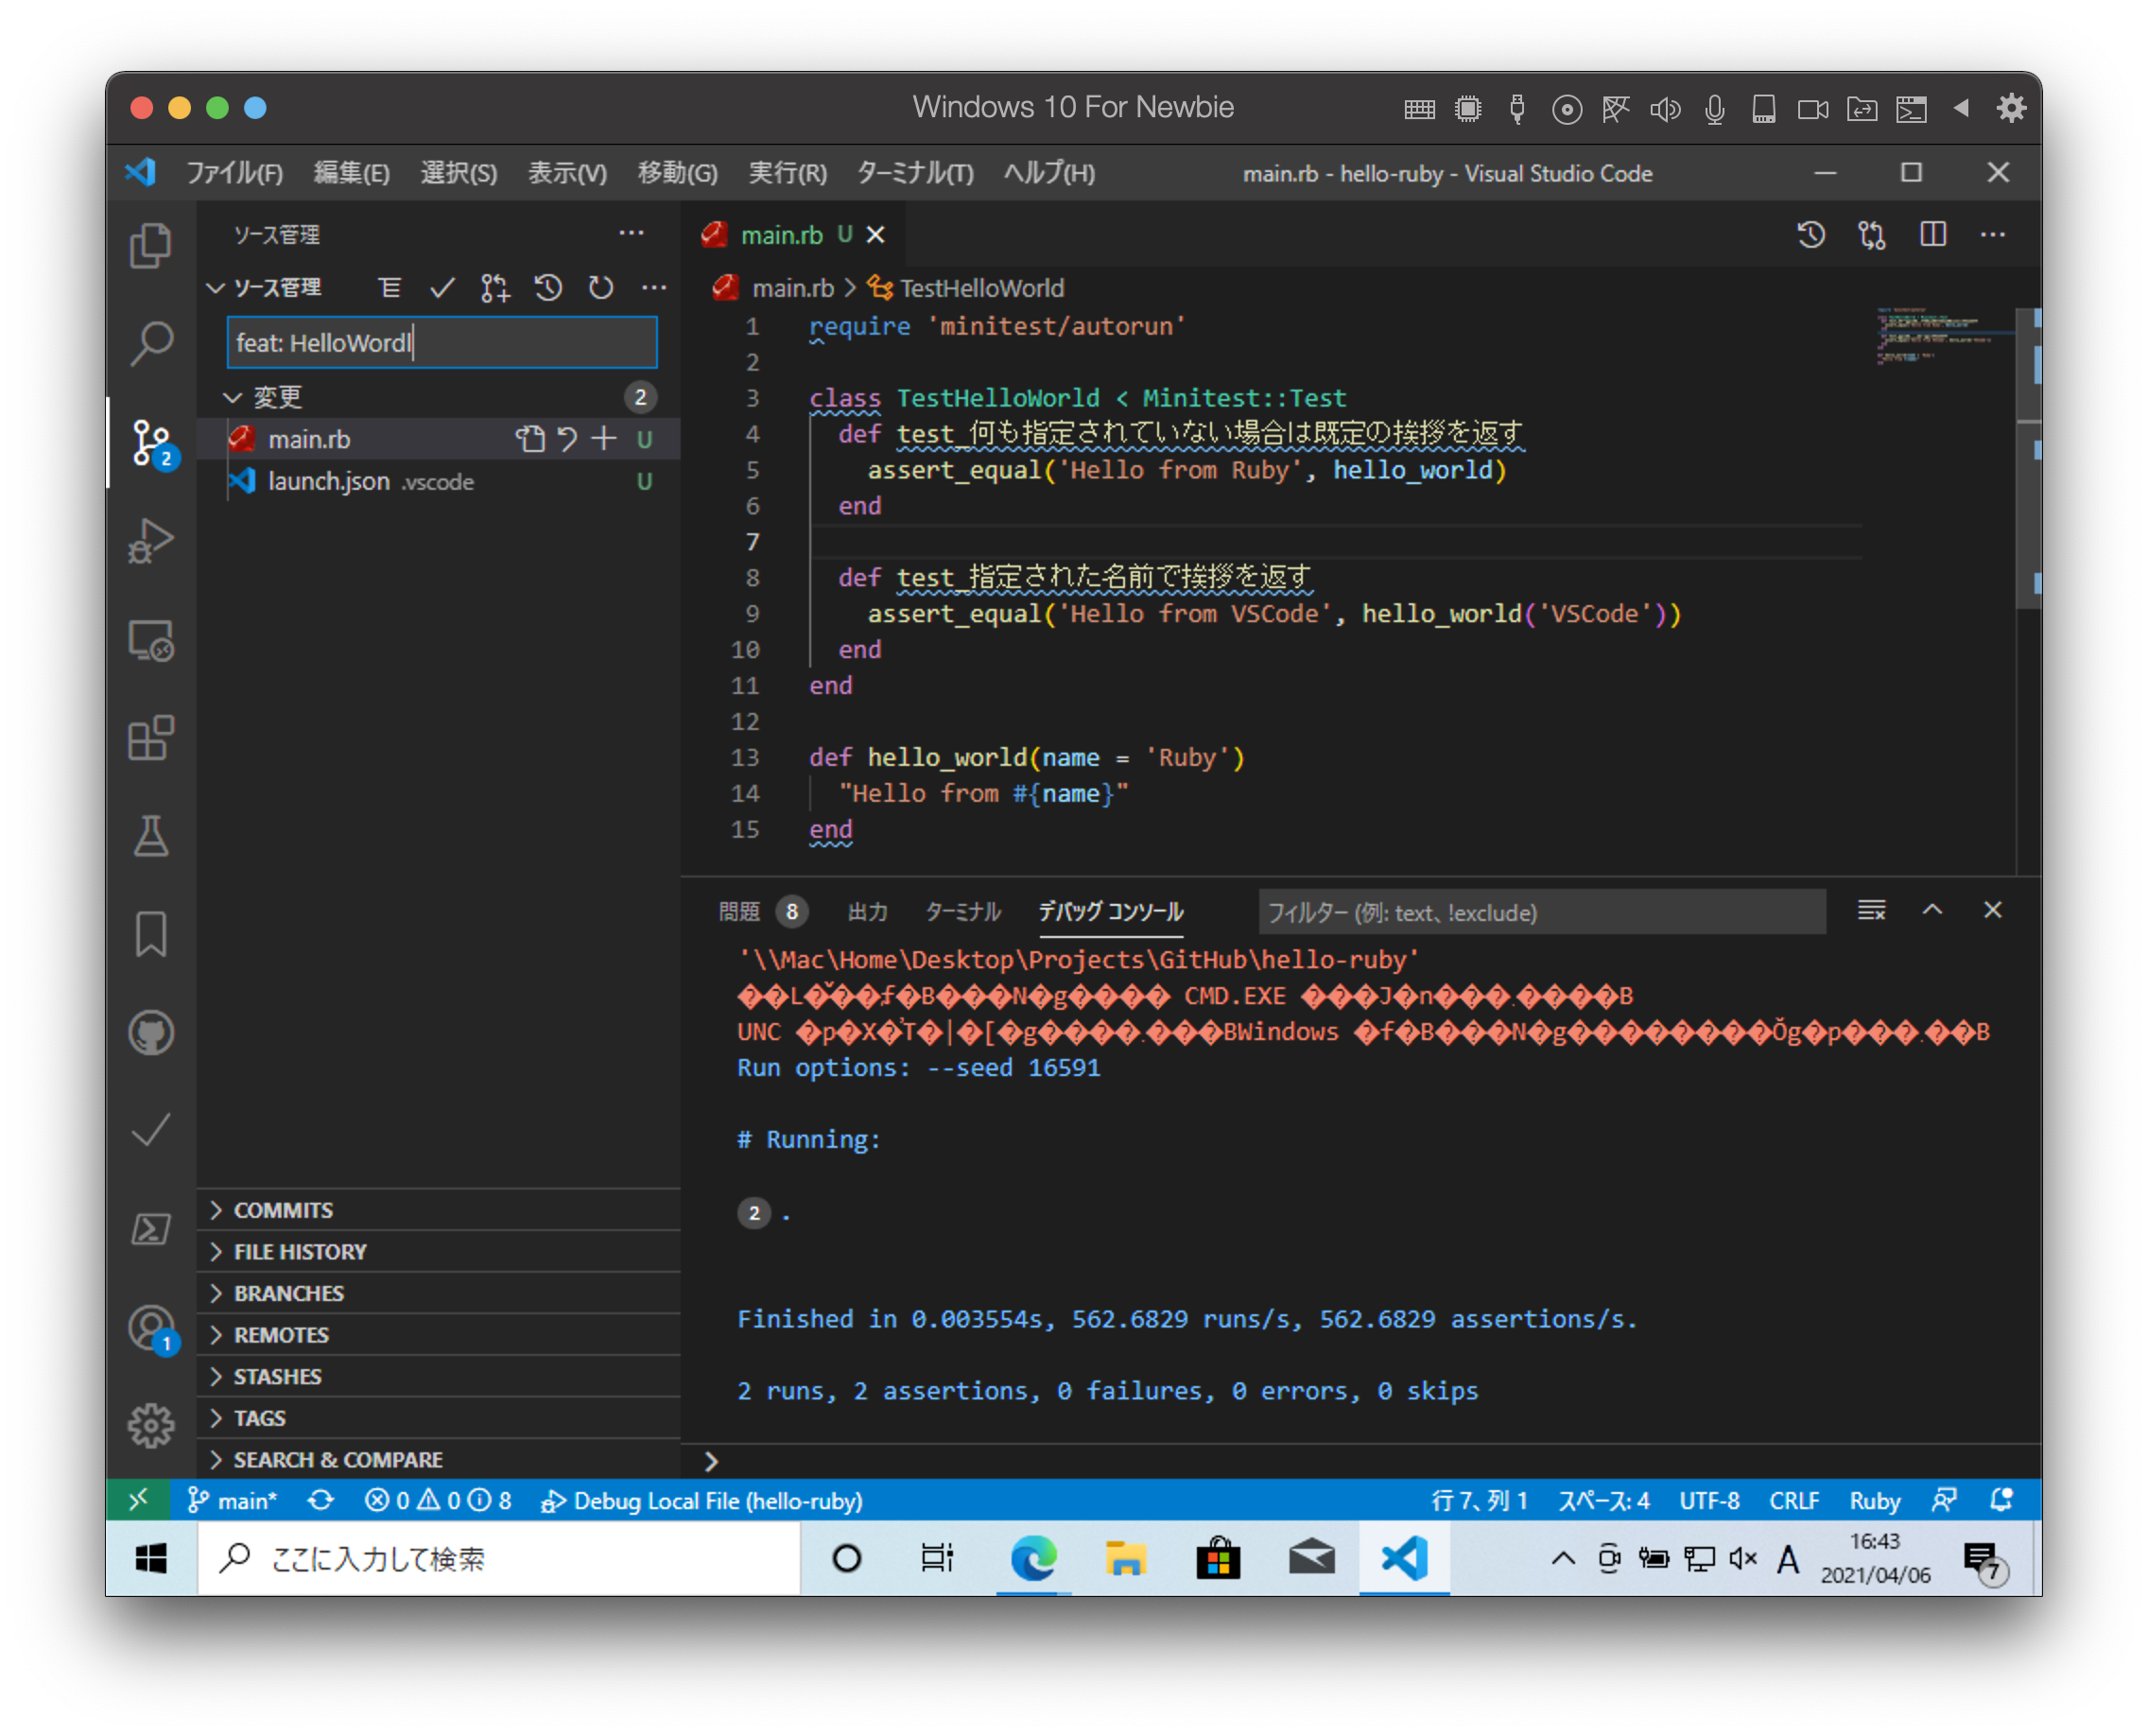Commit with the checkmark button
This screenshot has width=2148, height=1736.
(442, 288)
